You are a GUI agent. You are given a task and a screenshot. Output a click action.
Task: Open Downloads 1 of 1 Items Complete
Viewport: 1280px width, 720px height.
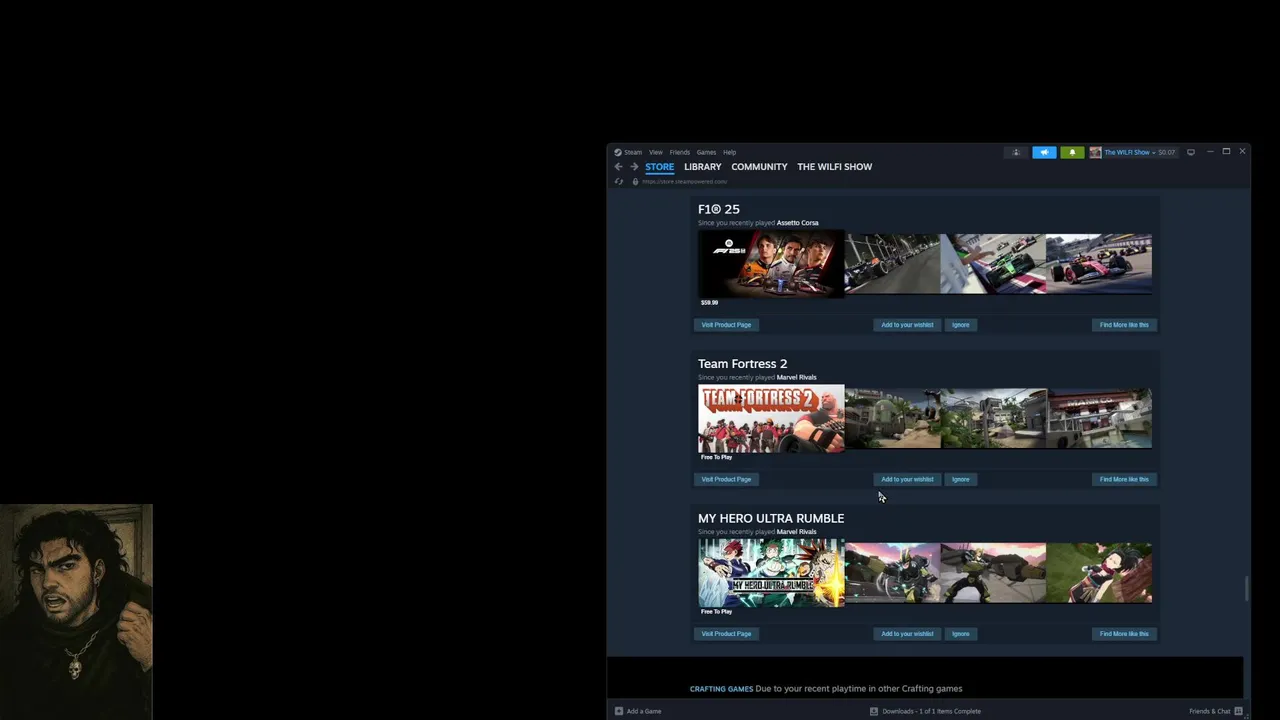tap(931, 711)
